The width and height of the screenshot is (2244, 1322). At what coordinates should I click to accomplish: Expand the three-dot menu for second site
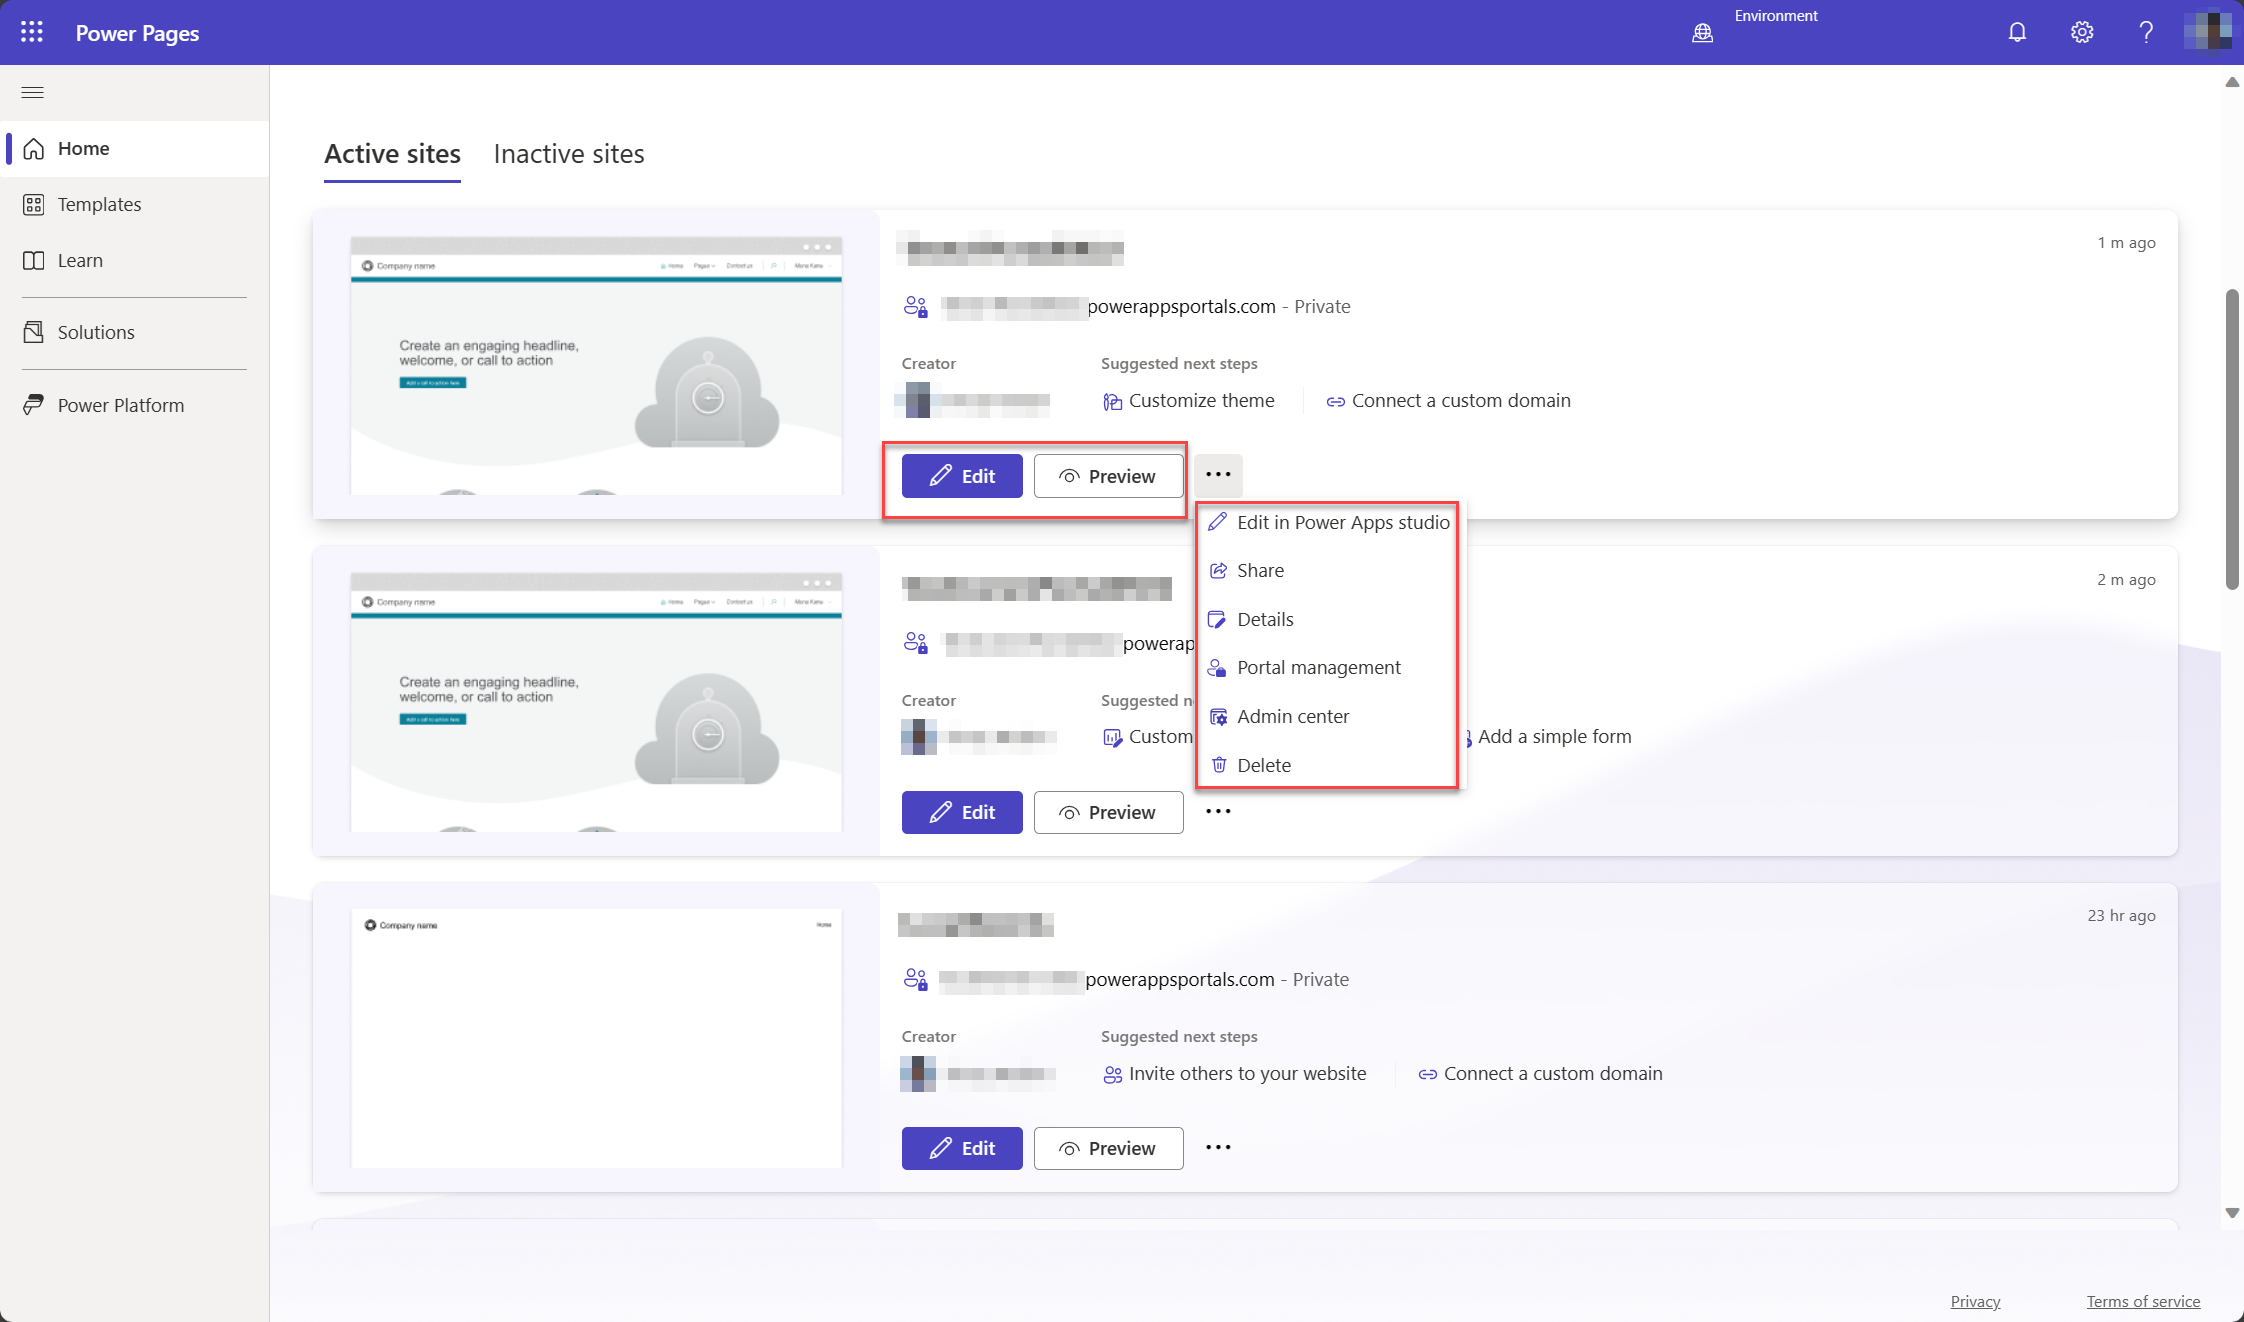[x=1218, y=811]
